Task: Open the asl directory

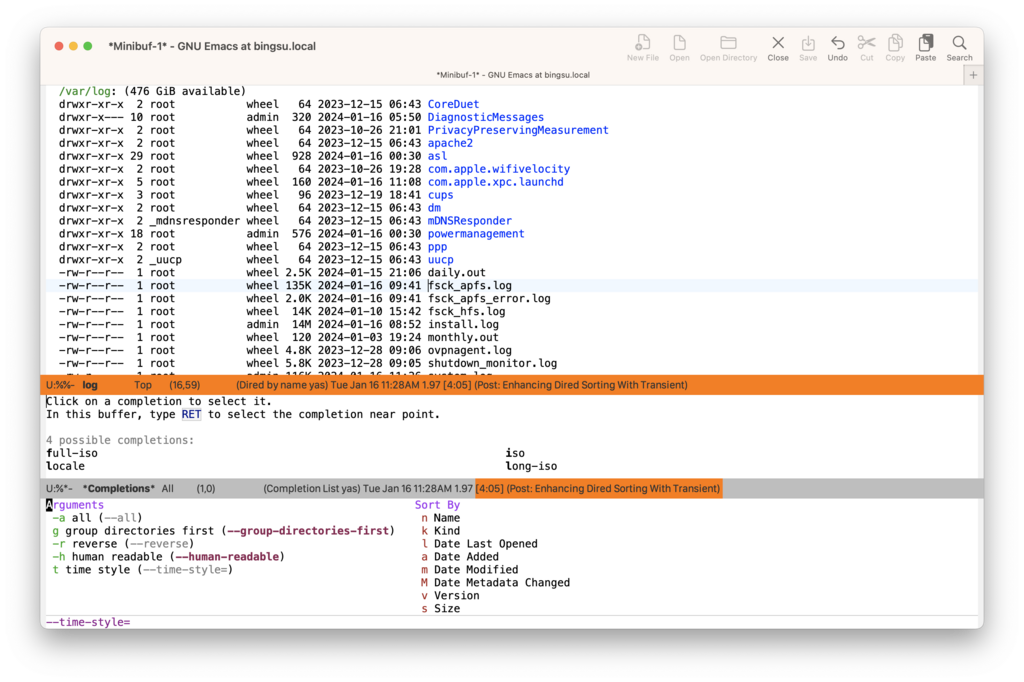Action: 438,156
